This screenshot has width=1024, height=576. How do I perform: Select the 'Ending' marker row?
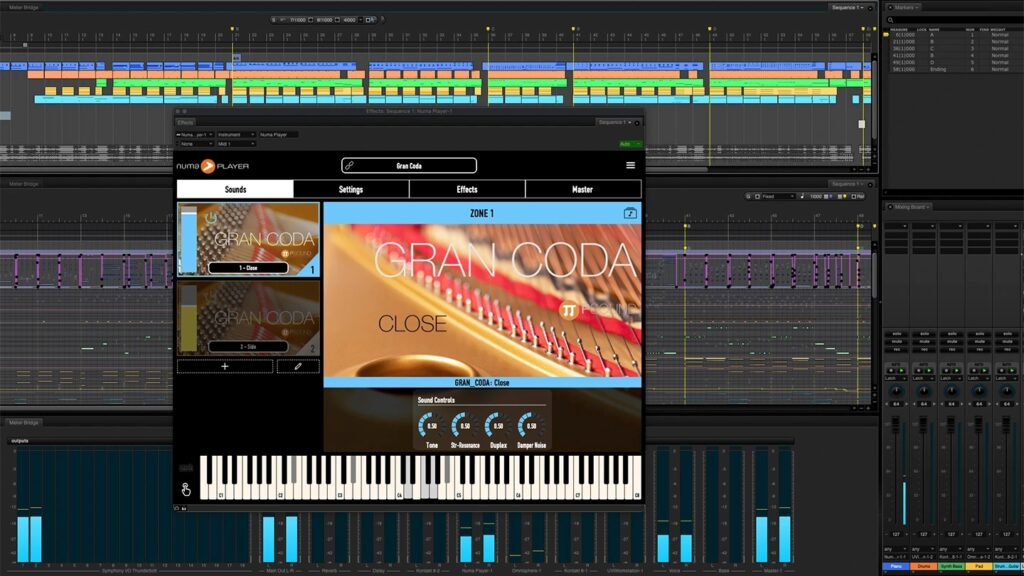pos(952,69)
